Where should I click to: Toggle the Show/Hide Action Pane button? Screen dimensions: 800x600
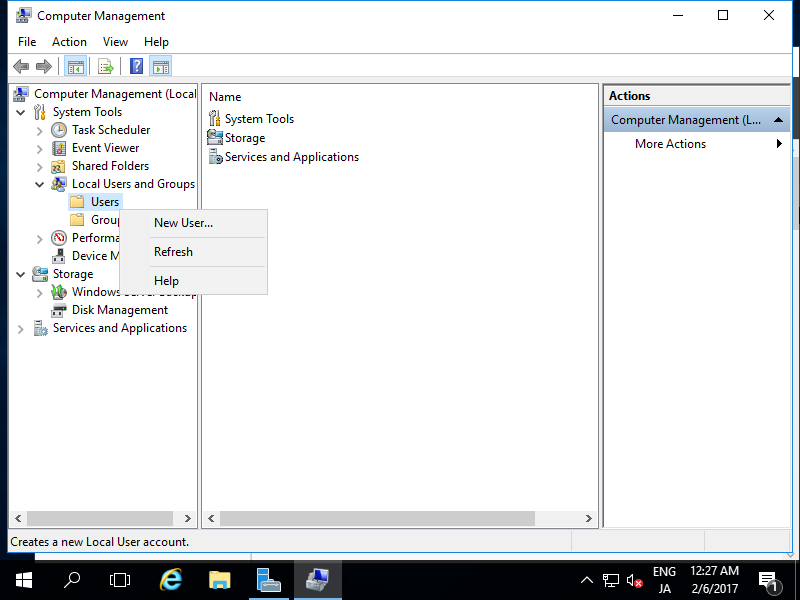point(161,67)
